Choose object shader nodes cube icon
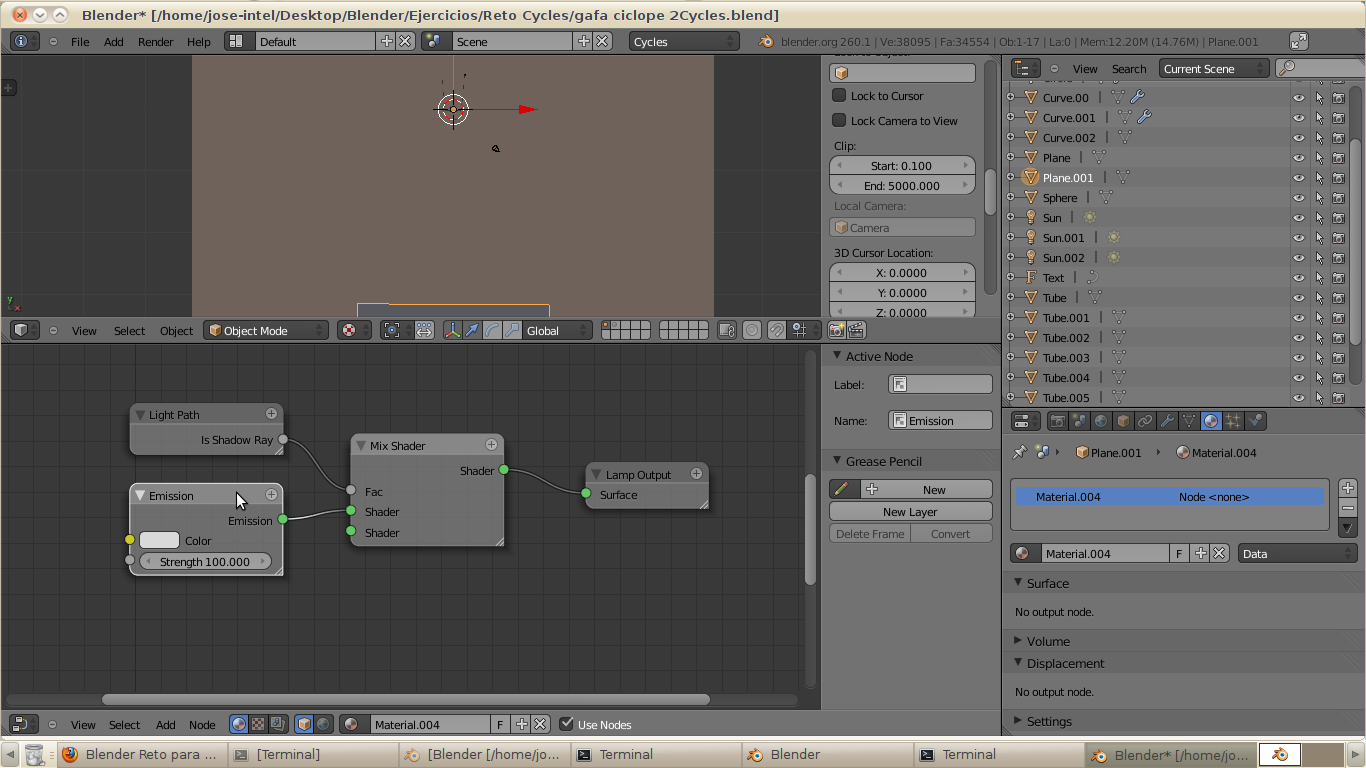1366x768 pixels. pos(305,724)
